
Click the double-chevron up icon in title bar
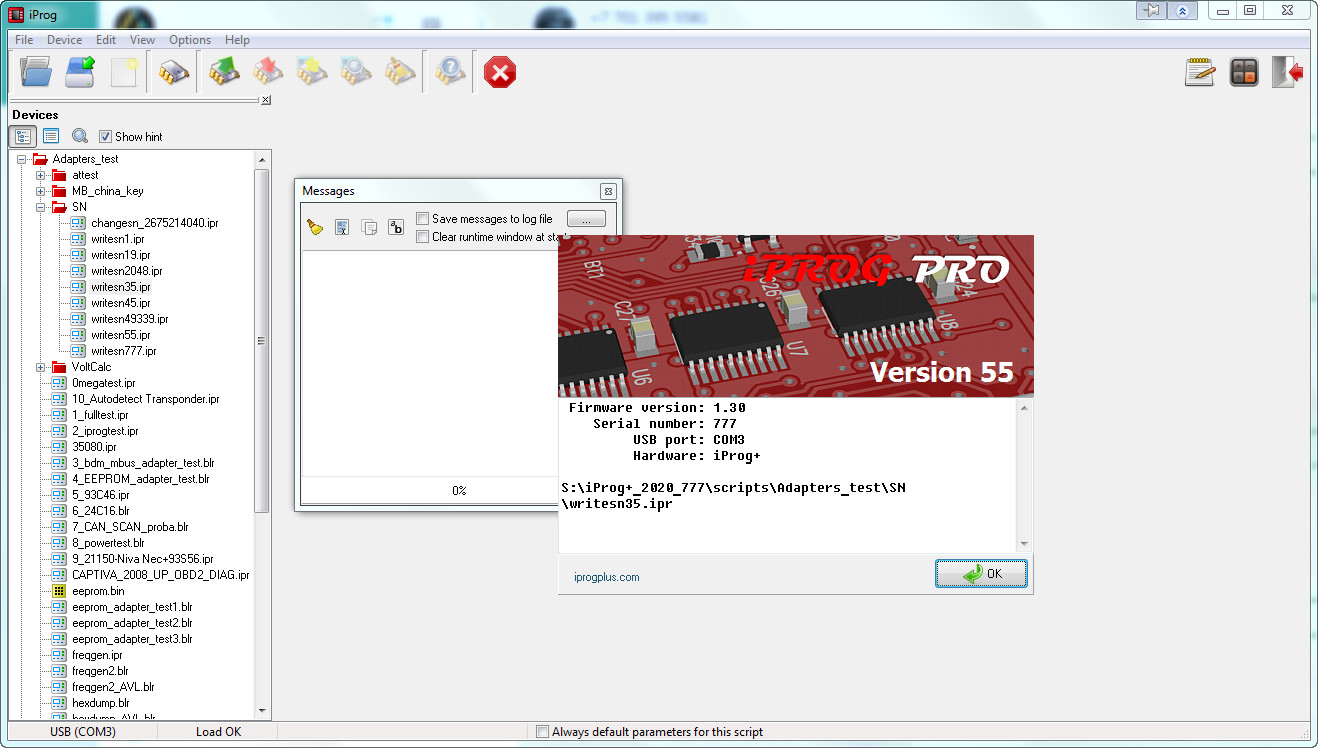point(1183,10)
